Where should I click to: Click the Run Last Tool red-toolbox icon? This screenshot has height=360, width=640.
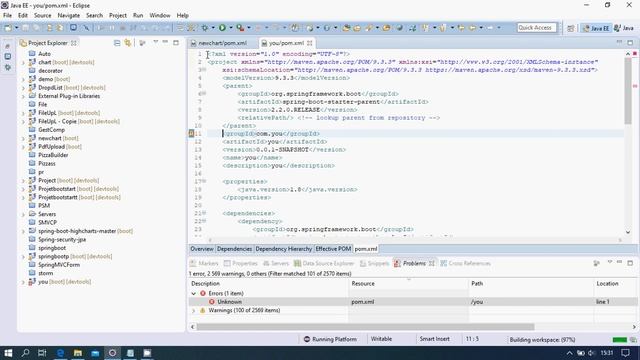240,28
